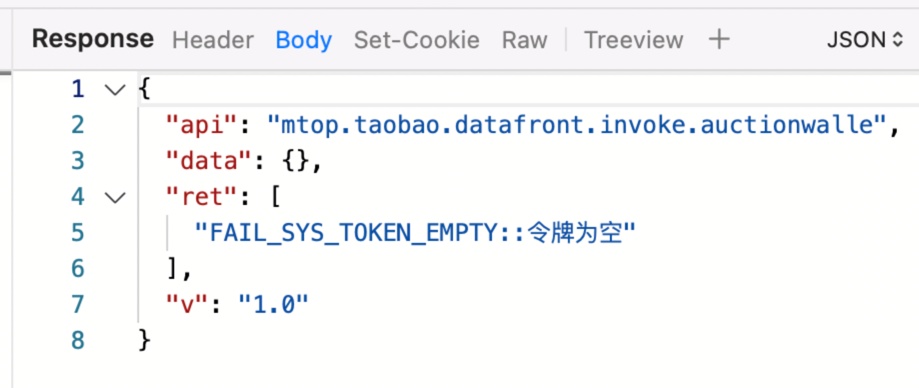Click the "data" key on line 3
The image size is (919, 388).
click(210, 161)
